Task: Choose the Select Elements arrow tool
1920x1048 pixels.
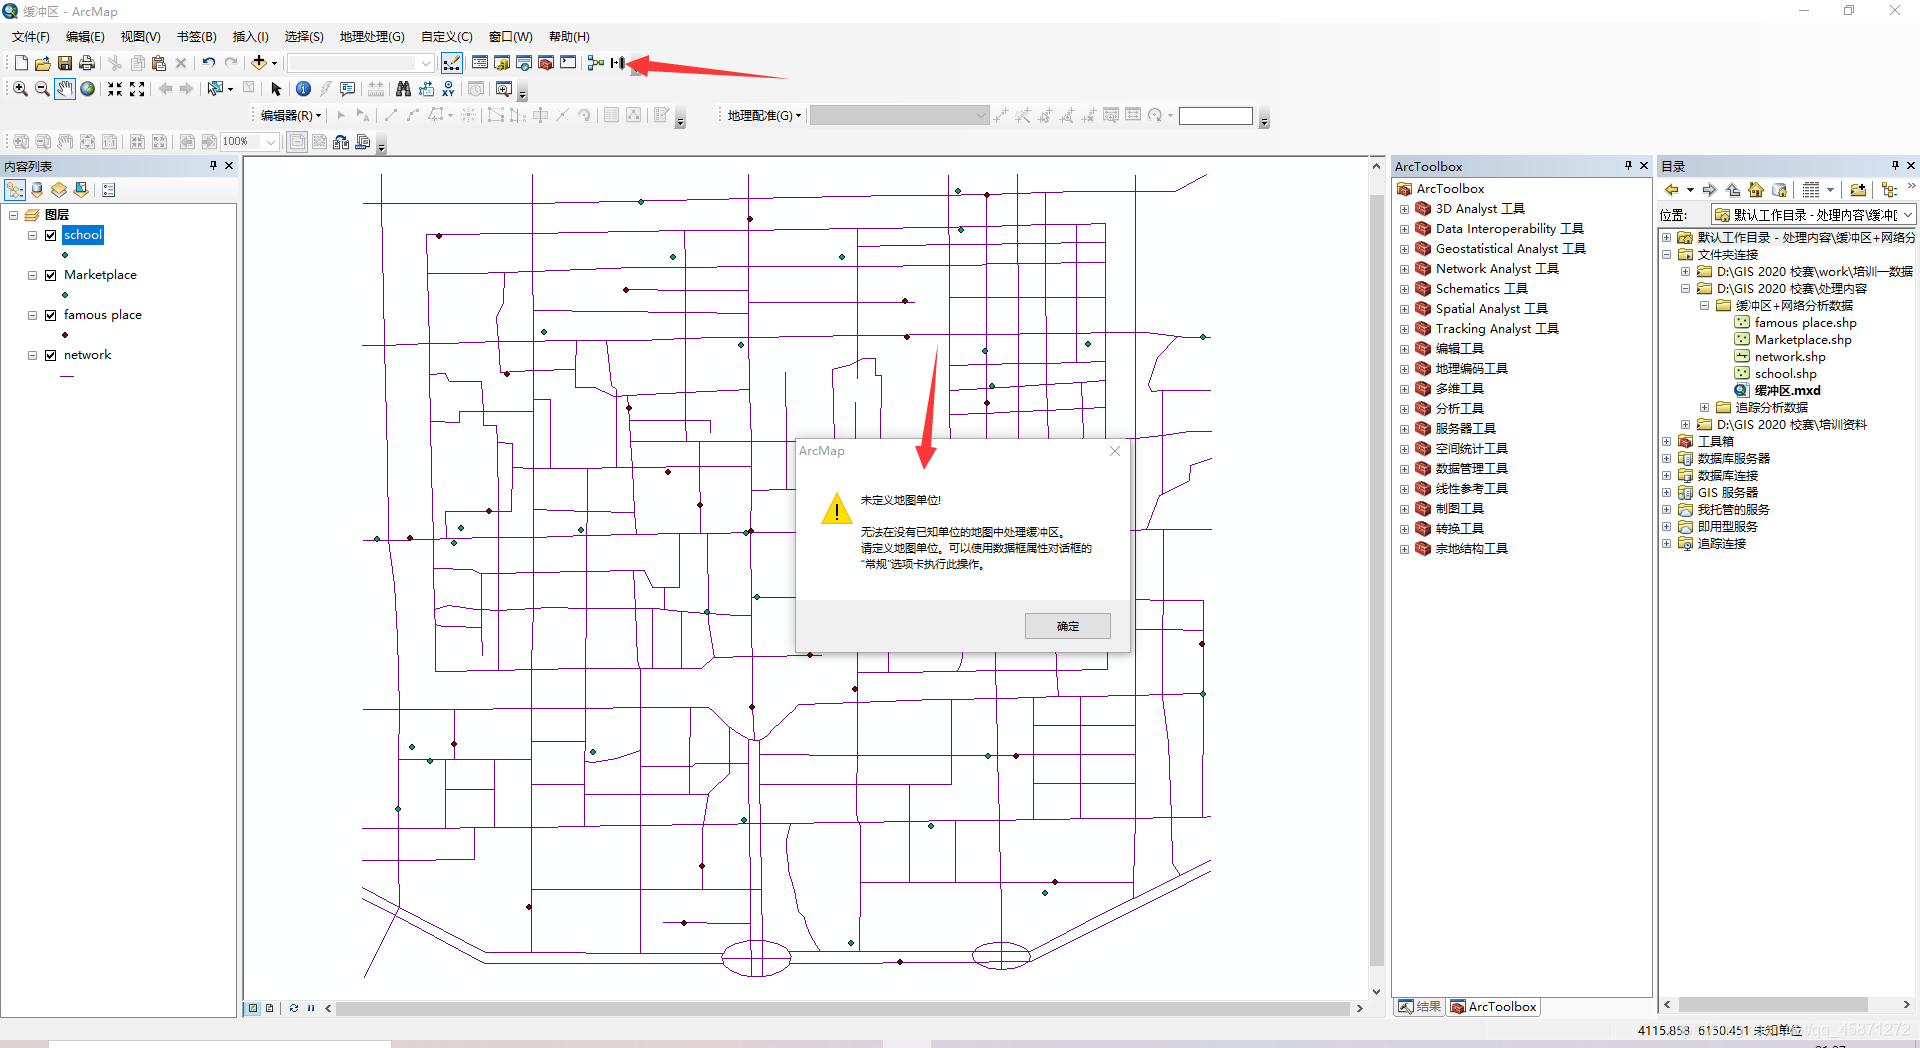Action: [x=277, y=89]
